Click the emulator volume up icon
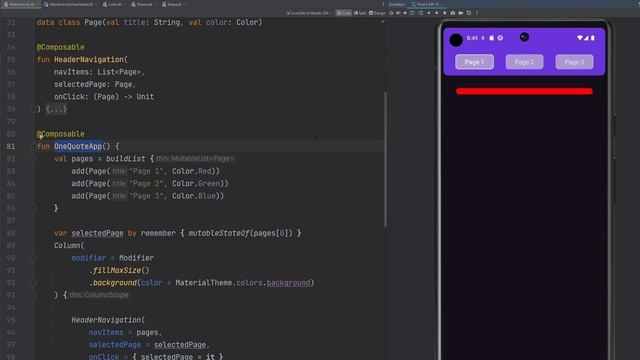This screenshot has height=360, width=640. tap(398, 13)
